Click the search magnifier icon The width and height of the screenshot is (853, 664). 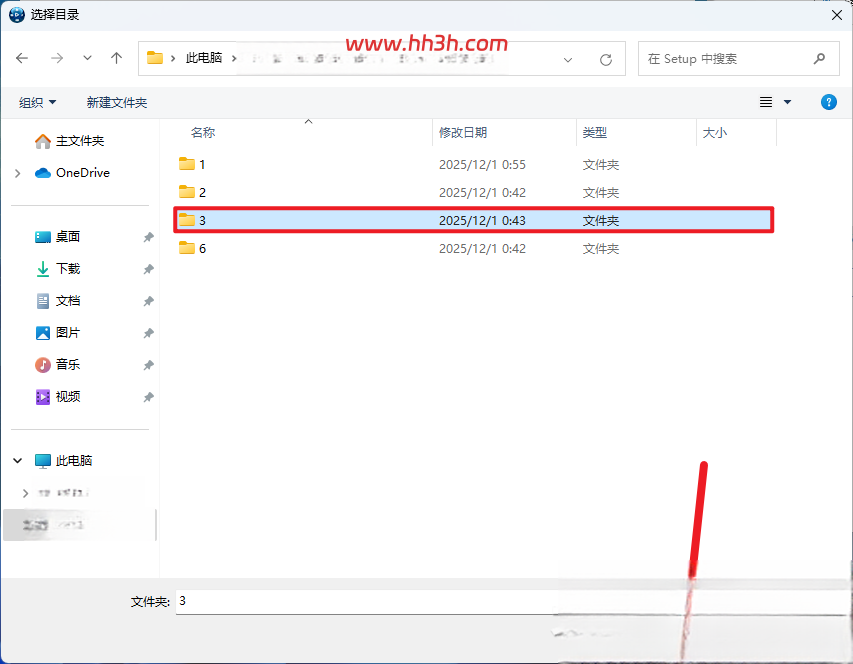point(819,59)
